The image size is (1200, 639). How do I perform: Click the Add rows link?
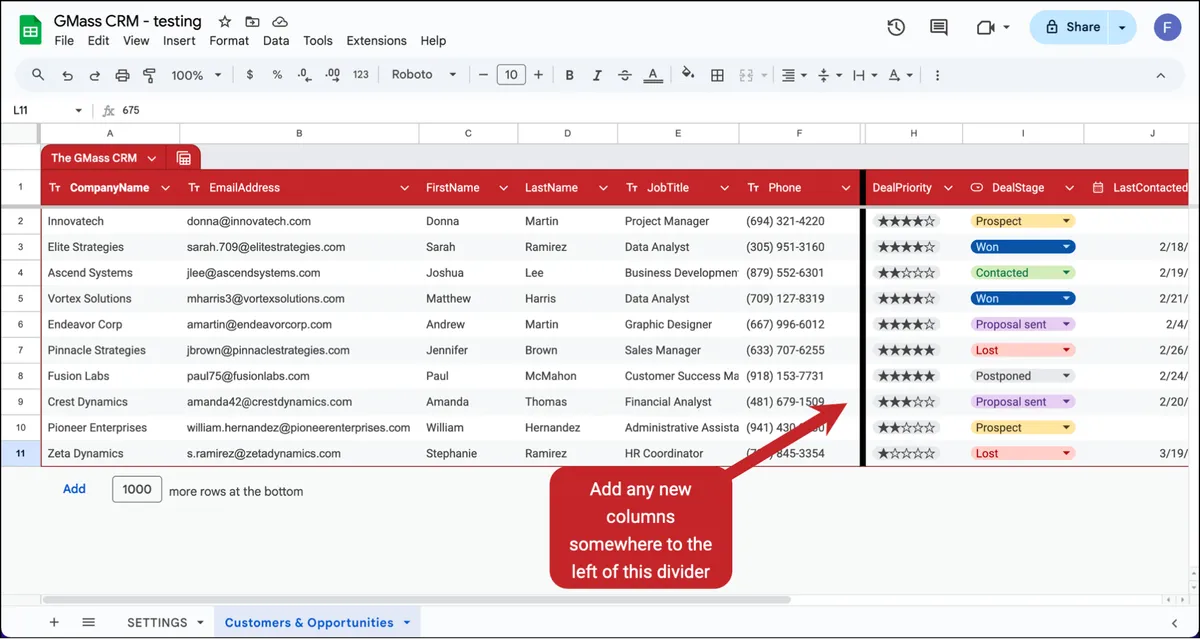coord(74,489)
